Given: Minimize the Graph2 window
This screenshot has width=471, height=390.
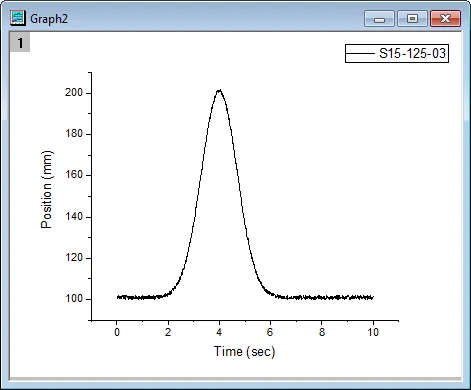Looking at the screenshot, I should (379, 18).
